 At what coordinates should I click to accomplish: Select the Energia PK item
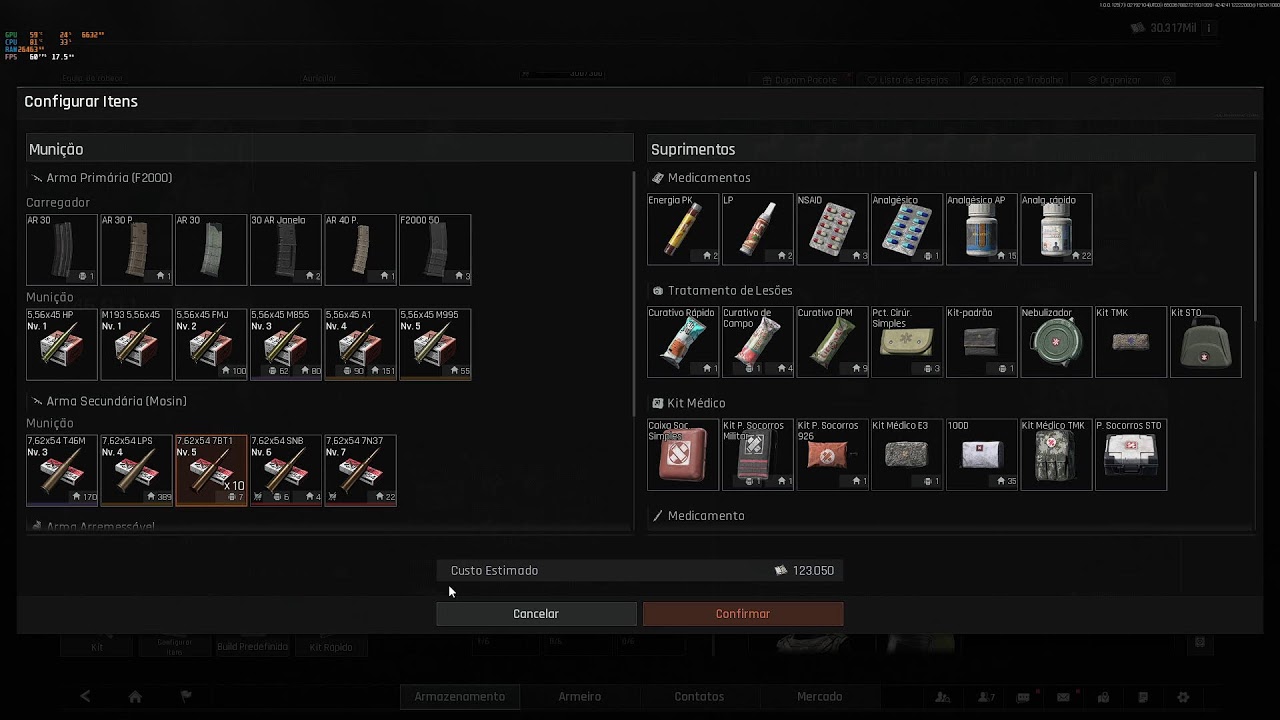(x=683, y=229)
